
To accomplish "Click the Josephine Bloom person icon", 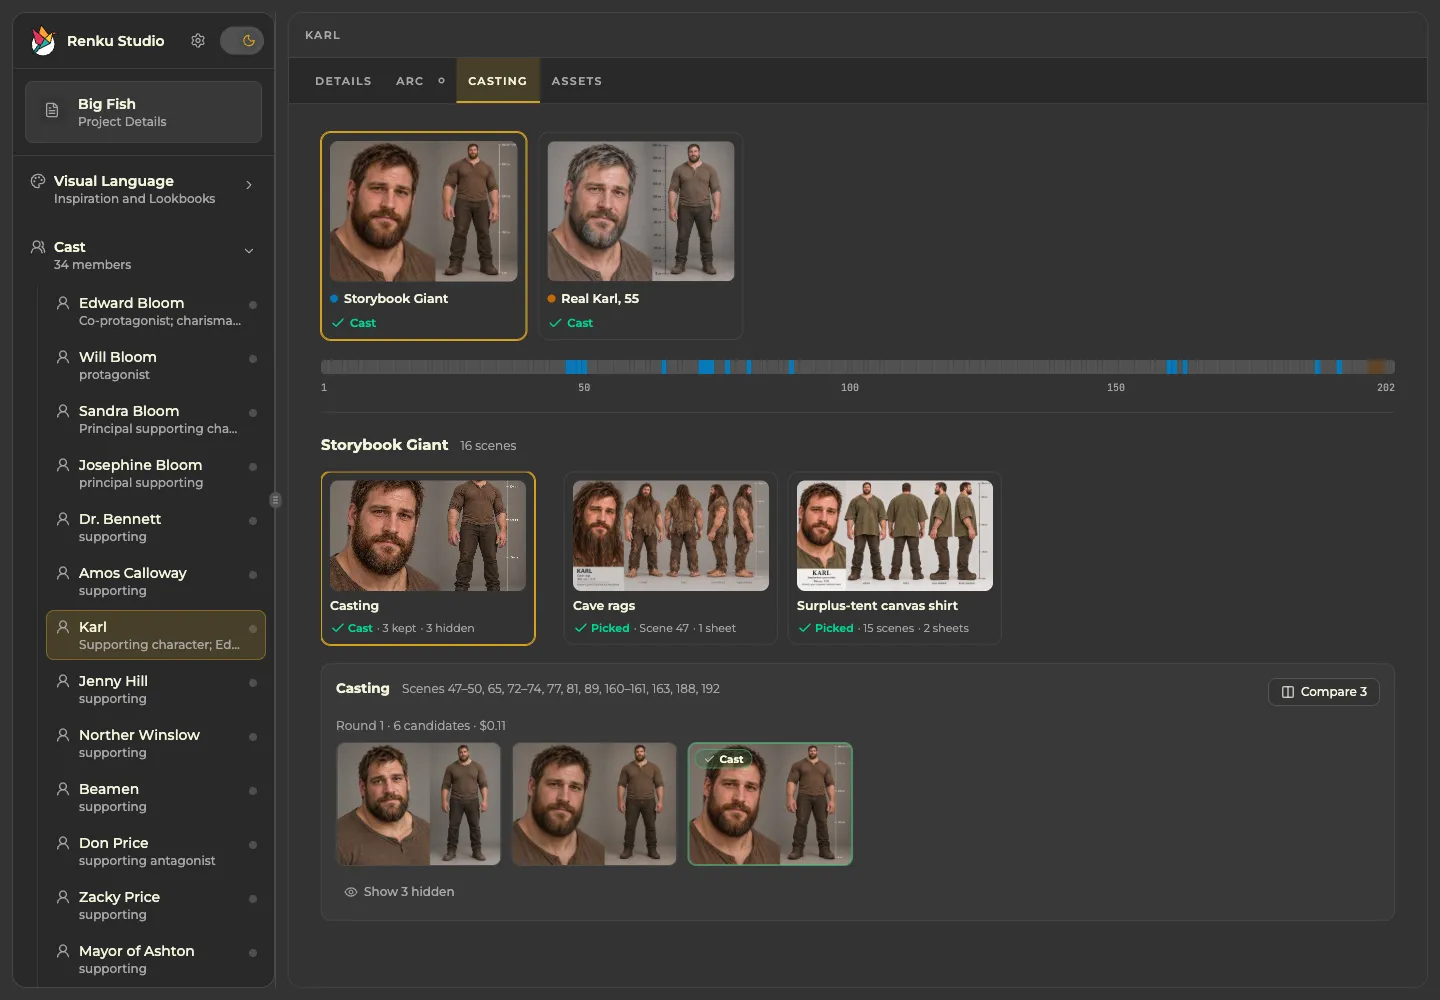I will coord(63,465).
